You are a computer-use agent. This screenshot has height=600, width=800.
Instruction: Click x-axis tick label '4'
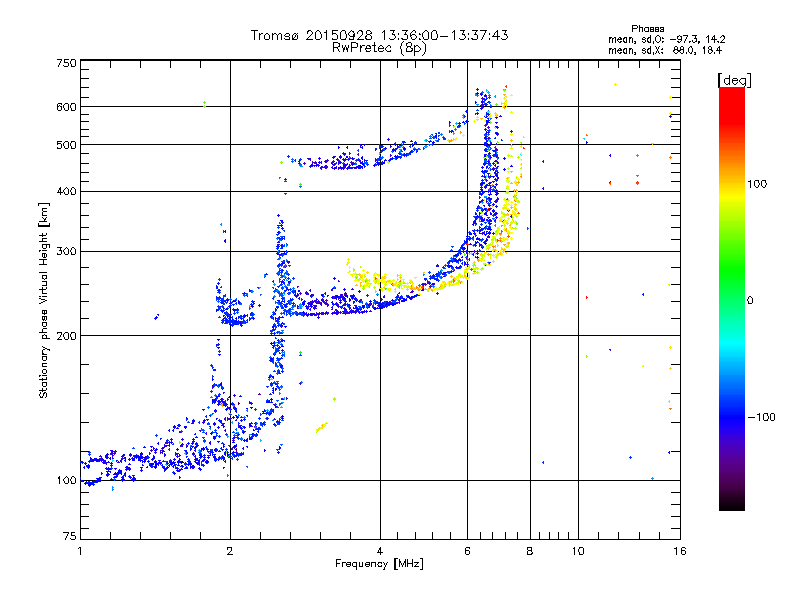[380, 552]
